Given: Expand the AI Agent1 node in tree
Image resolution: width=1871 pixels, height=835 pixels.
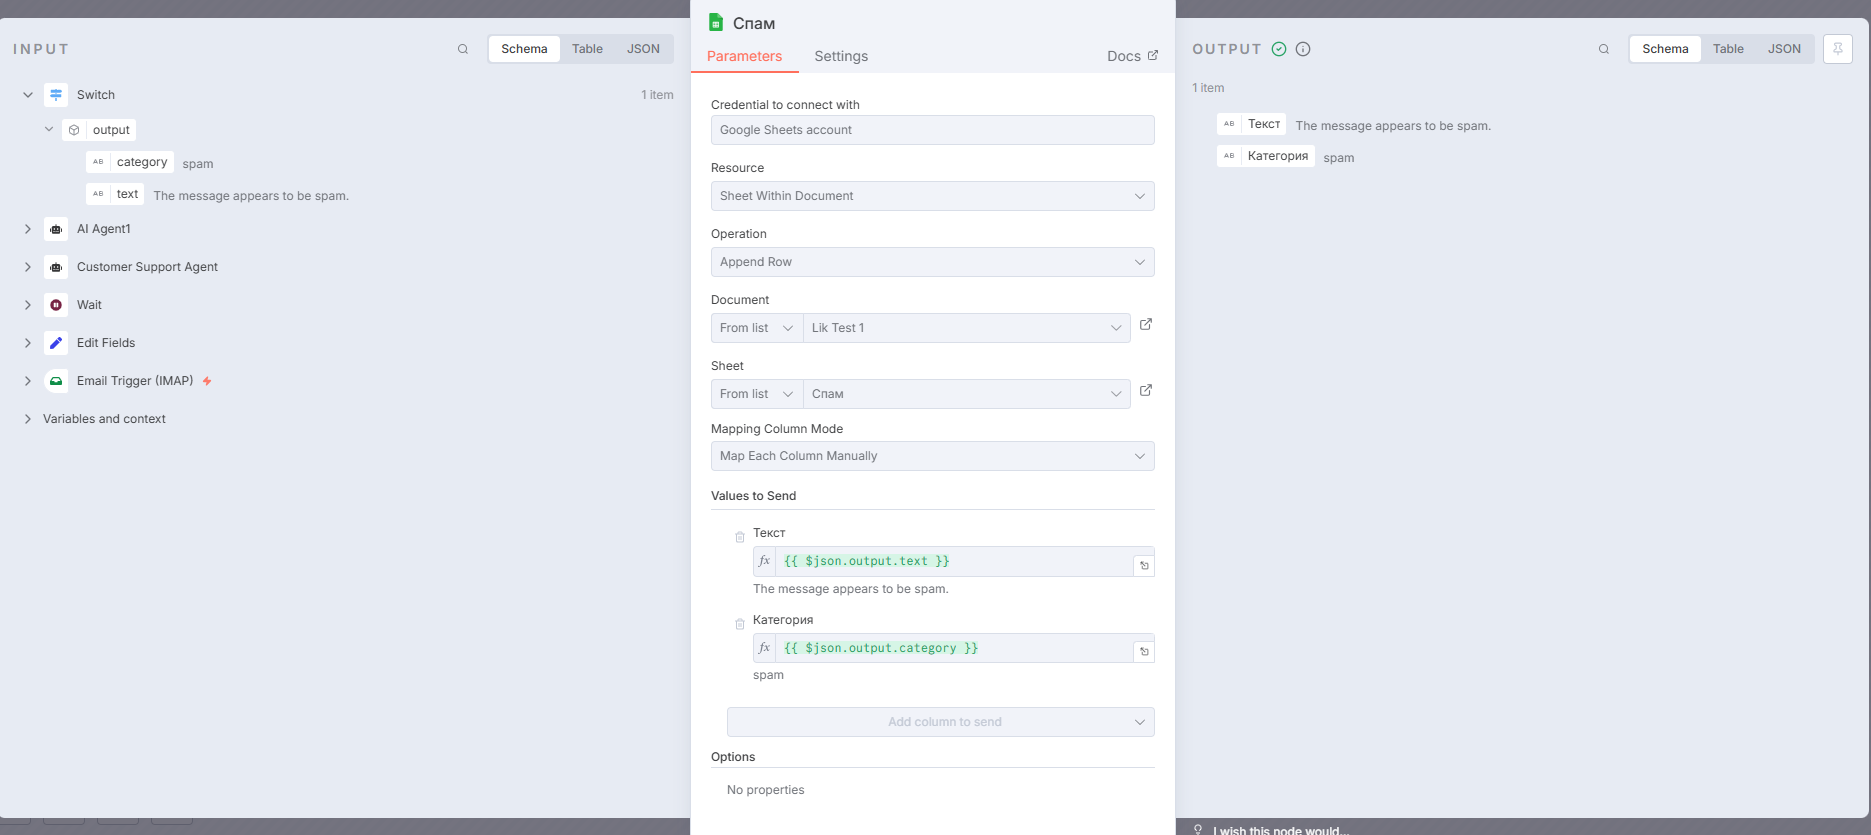Looking at the screenshot, I should coord(28,229).
